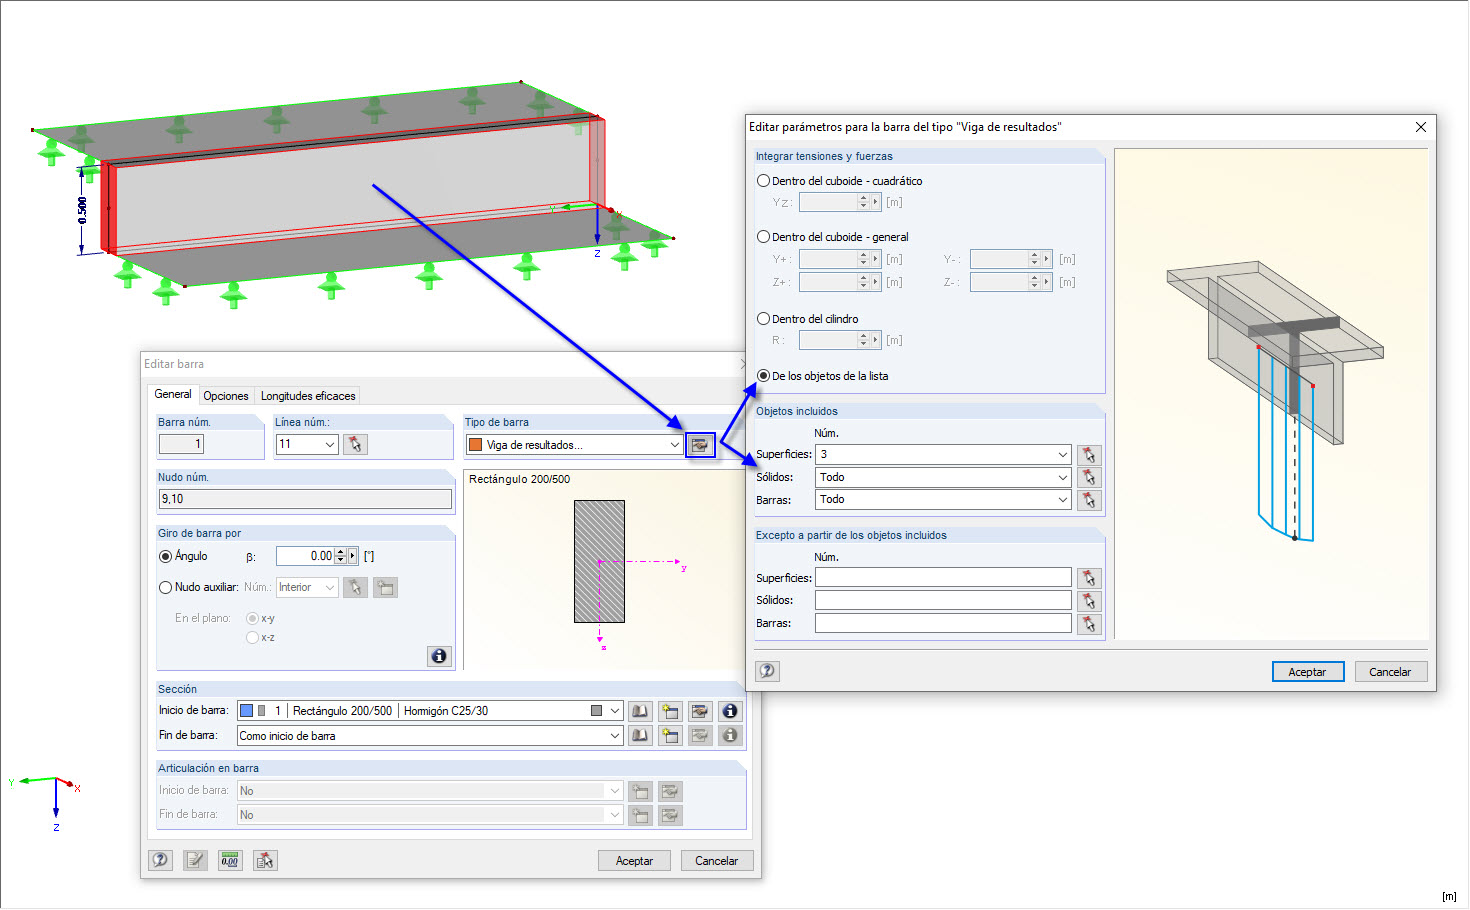Select Nudo auxiliar rotation option
Viewport: 1470px width, 910px height.
[166, 587]
